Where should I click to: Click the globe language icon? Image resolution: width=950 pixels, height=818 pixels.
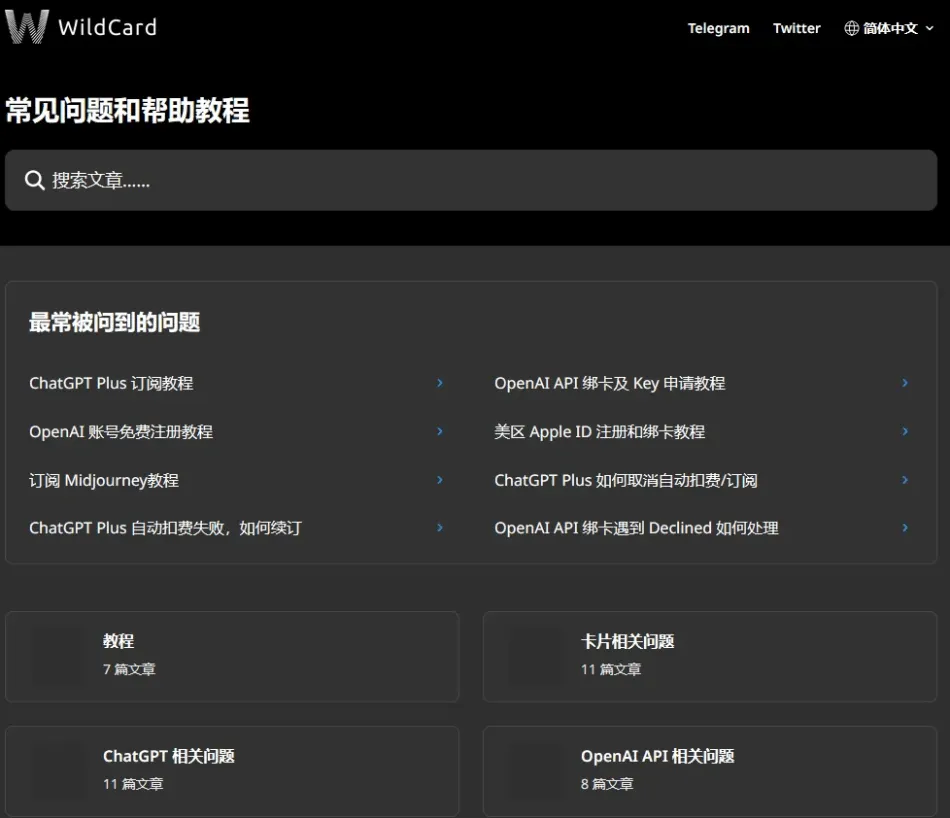tap(852, 28)
